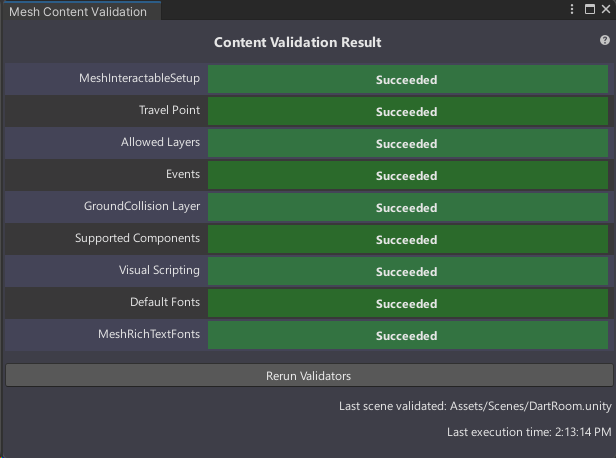Click Succeeded result for GroundCollision Layer

408,207
